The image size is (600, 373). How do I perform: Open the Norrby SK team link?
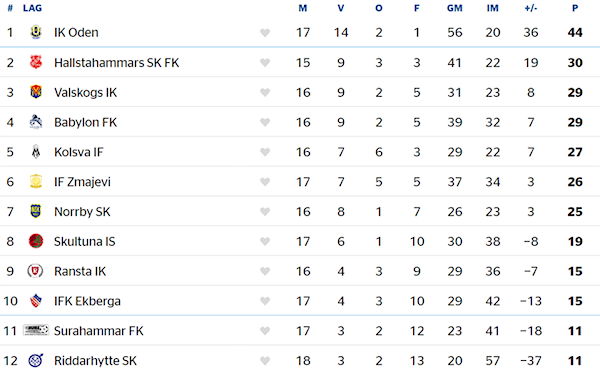[x=82, y=212]
